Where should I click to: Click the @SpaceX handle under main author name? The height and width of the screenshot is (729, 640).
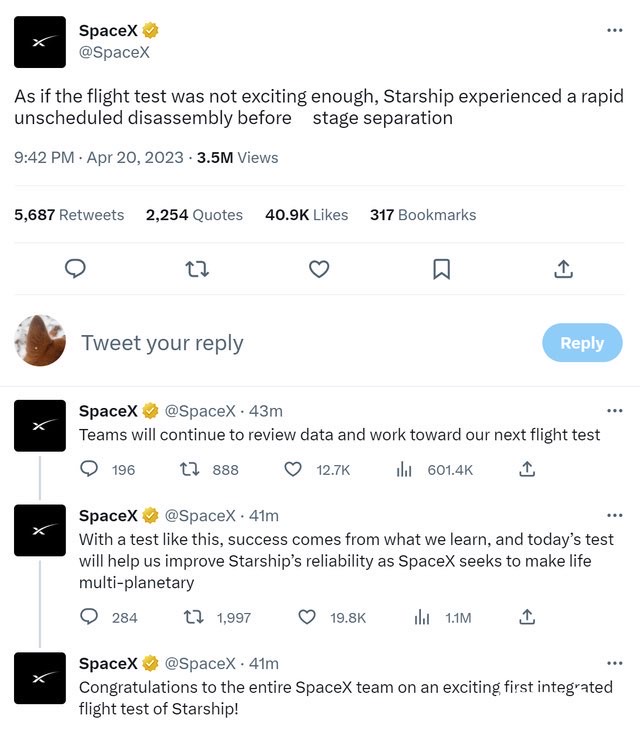tap(114, 52)
